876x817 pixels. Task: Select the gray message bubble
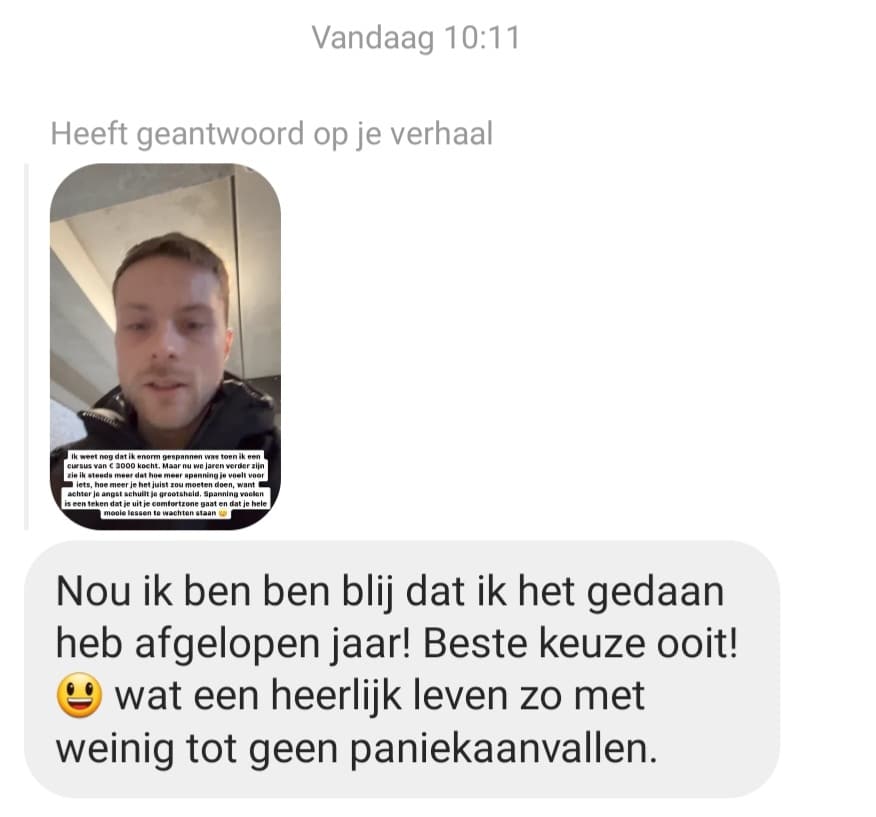point(402,669)
